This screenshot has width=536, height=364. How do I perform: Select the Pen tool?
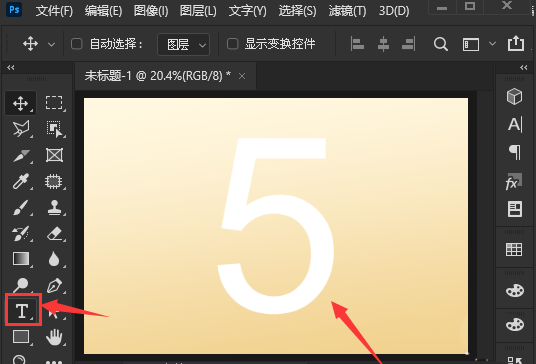54,285
